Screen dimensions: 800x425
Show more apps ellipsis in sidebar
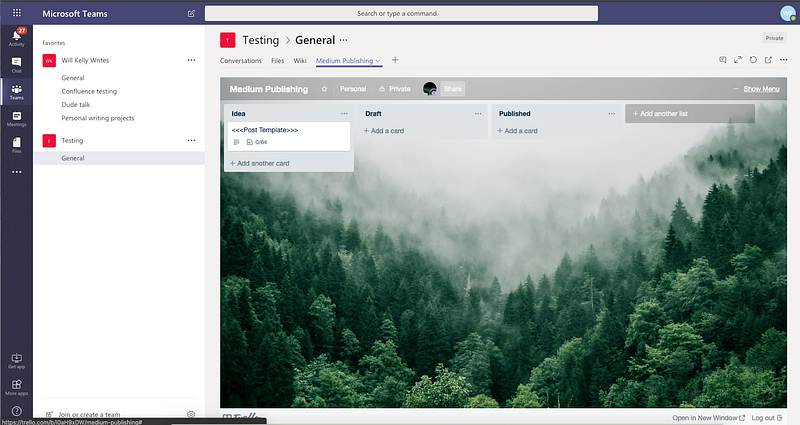point(16,172)
